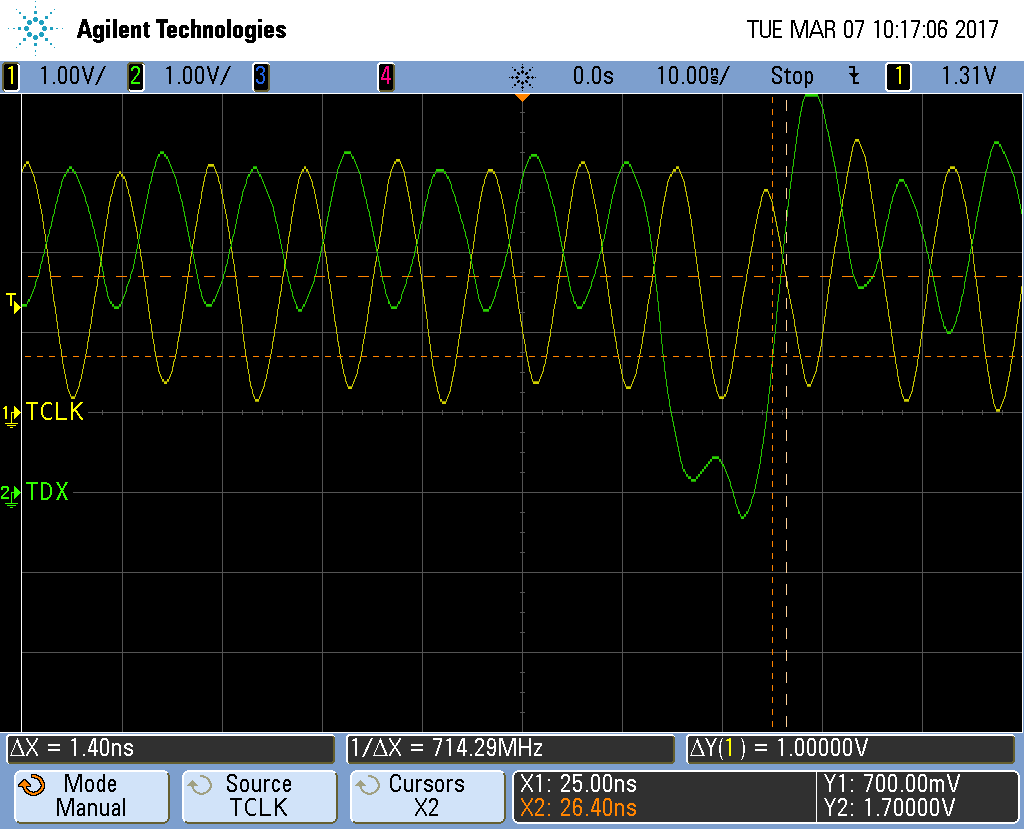Click the blue channel 3 indicator

pyautogui.click(x=260, y=76)
